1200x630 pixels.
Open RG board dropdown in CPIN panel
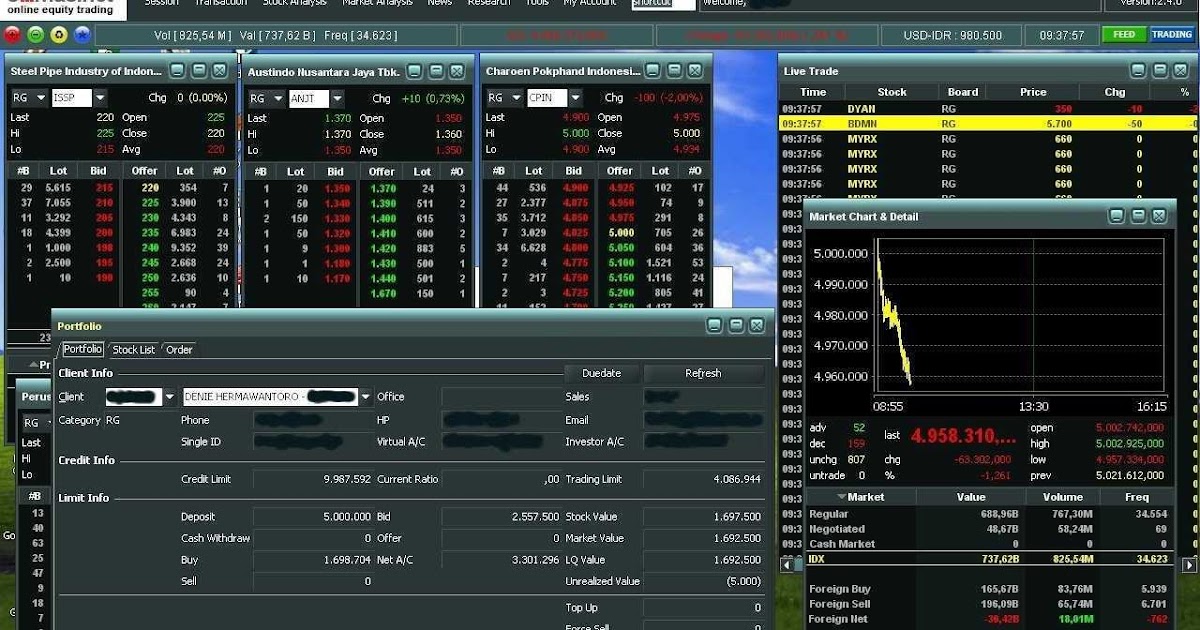[x=517, y=98]
